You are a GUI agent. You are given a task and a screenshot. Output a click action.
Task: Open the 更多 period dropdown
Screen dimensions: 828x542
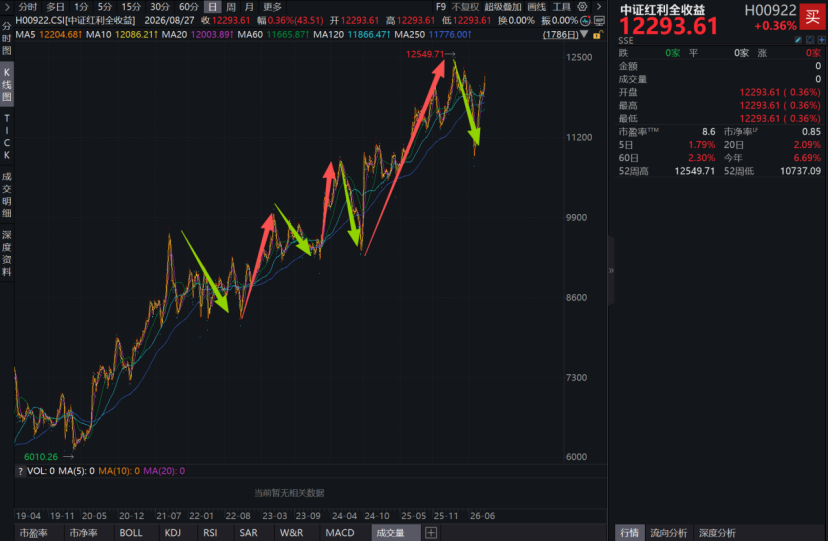coord(272,7)
